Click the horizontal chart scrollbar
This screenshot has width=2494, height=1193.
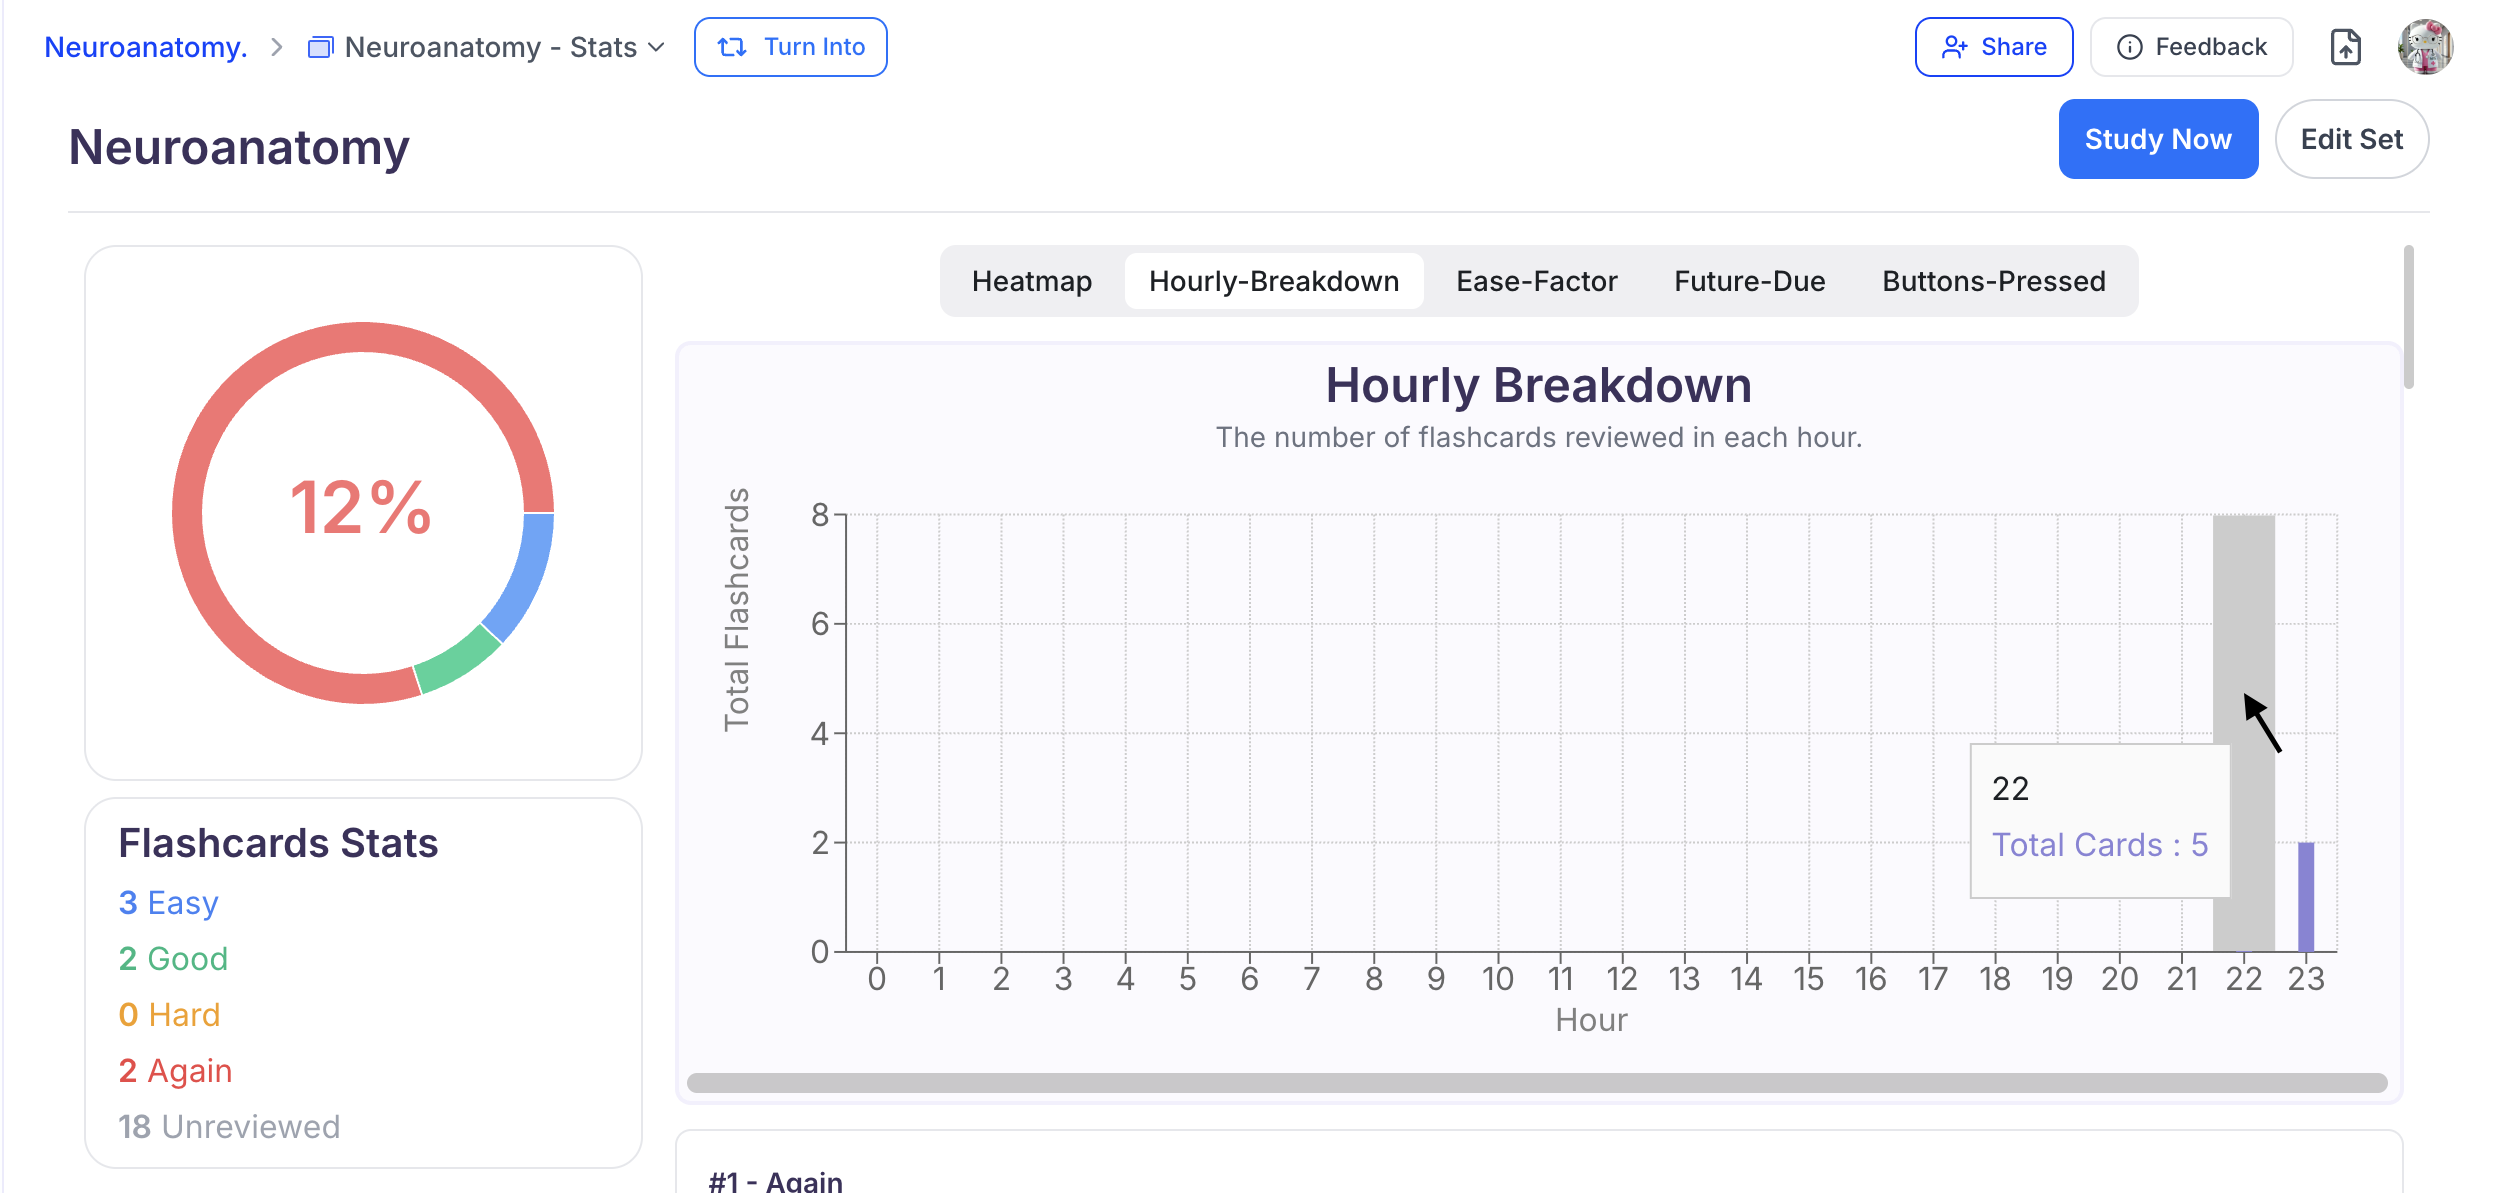pos(1536,1083)
